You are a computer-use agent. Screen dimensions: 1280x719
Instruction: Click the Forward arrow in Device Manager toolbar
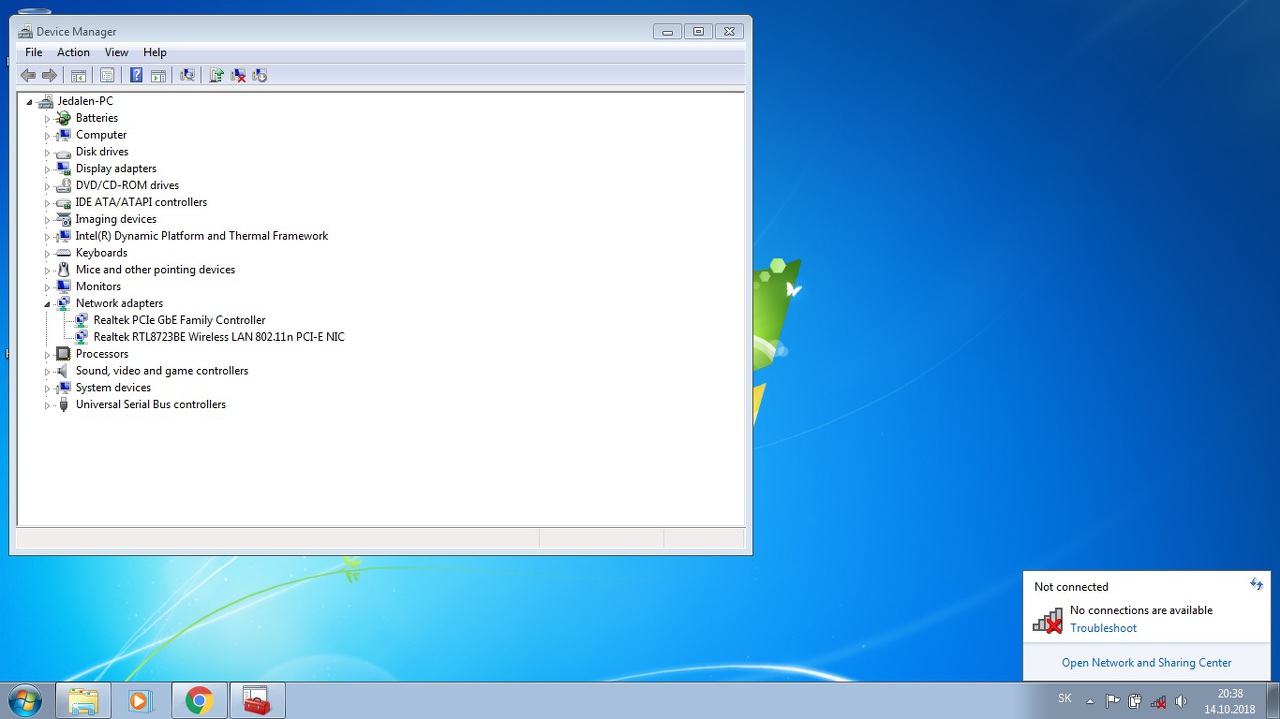pos(49,75)
